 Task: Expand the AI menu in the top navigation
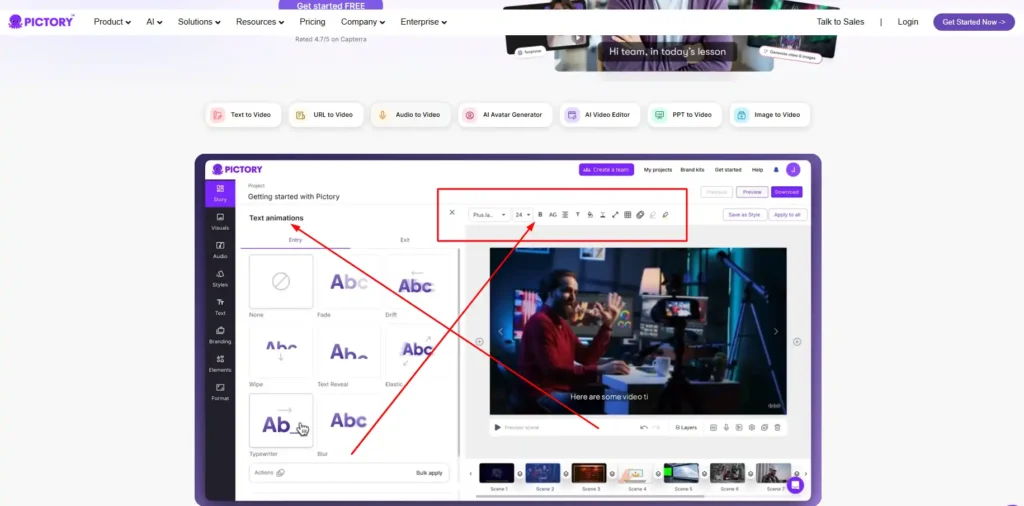[x=154, y=22]
